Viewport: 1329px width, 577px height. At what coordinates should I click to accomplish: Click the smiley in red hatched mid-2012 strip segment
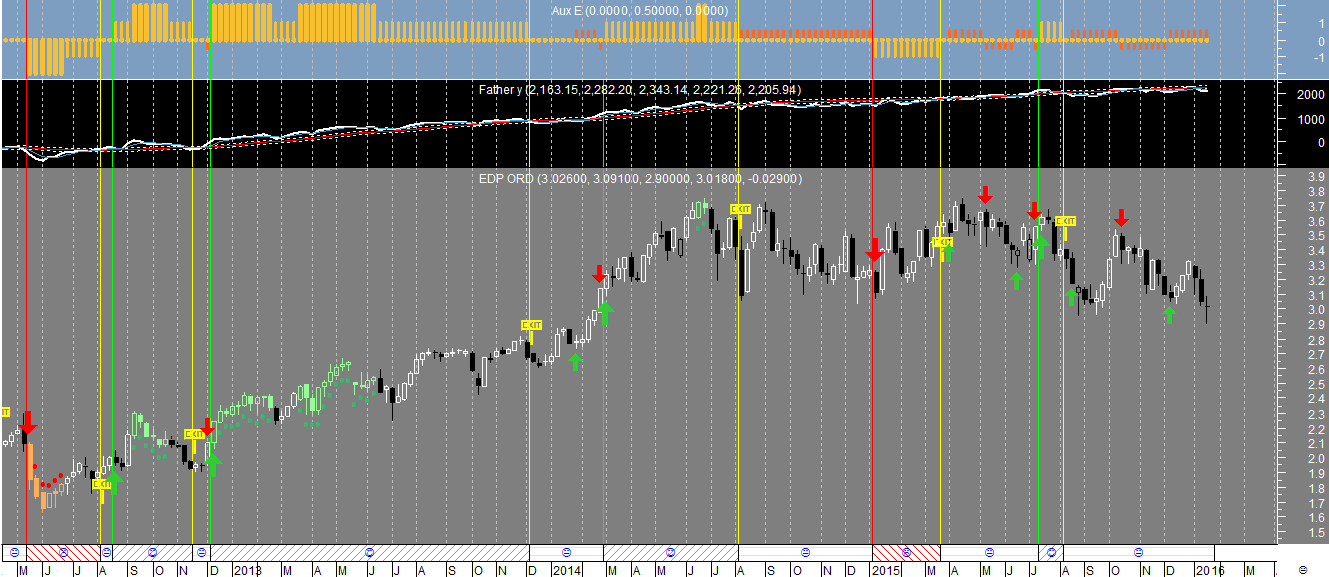click(x=64, y=552)
